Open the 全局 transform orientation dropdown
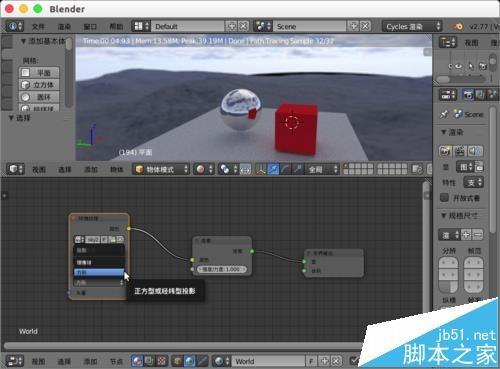 click(322, 169)
